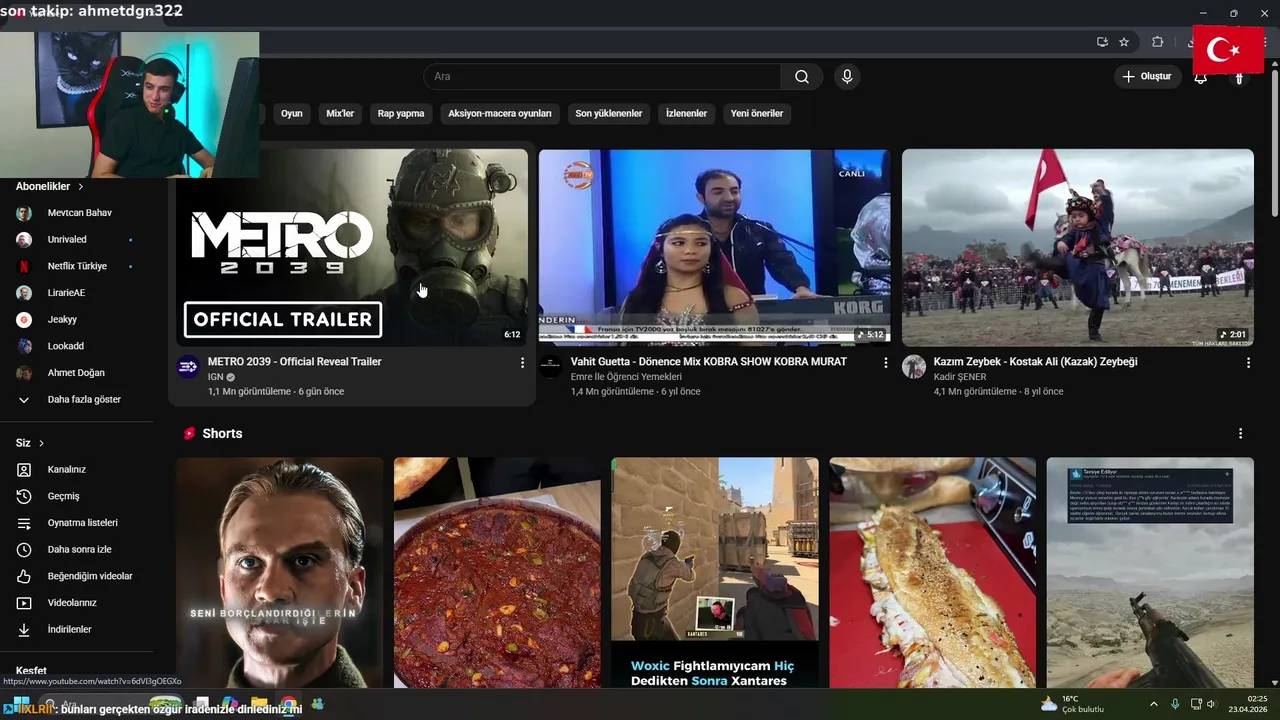Expand the Siz section chevron
Viewport: 1280px width, 720px height.
(41, 443)
